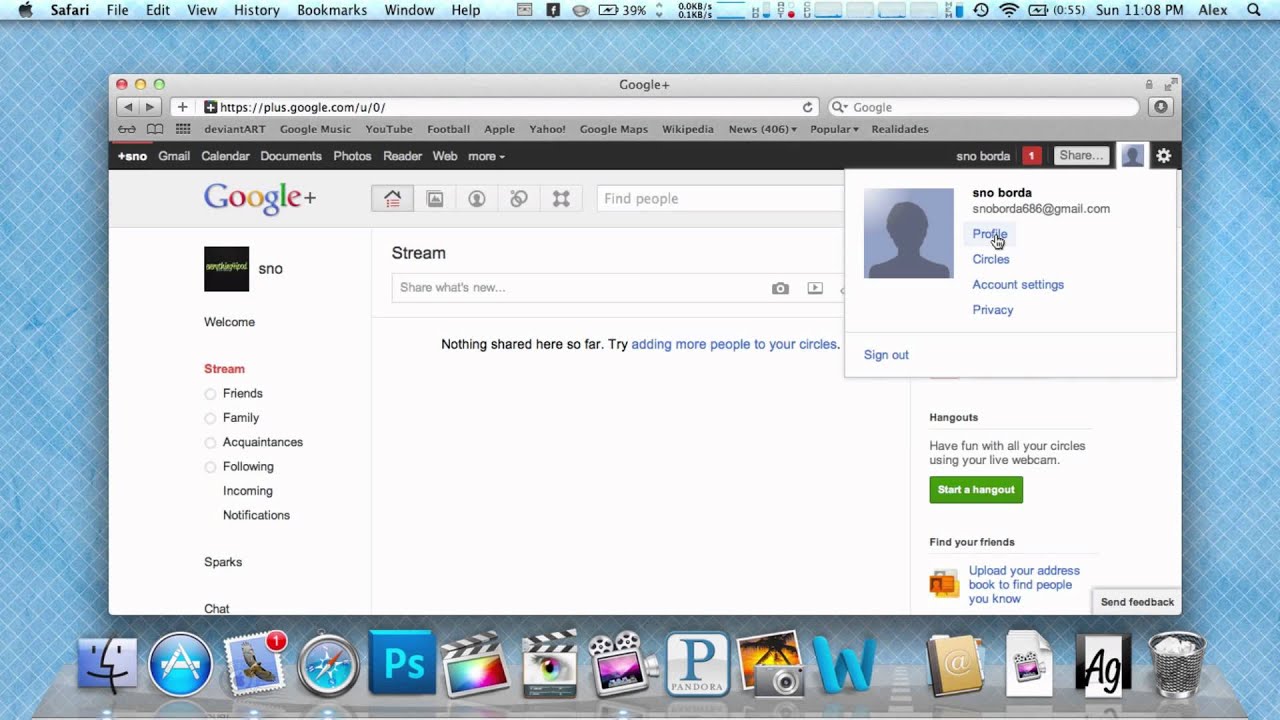Viewport: 1280px width, 720px height.
Task: Click the Safari back arrow
Action: [x=128, y=107]
